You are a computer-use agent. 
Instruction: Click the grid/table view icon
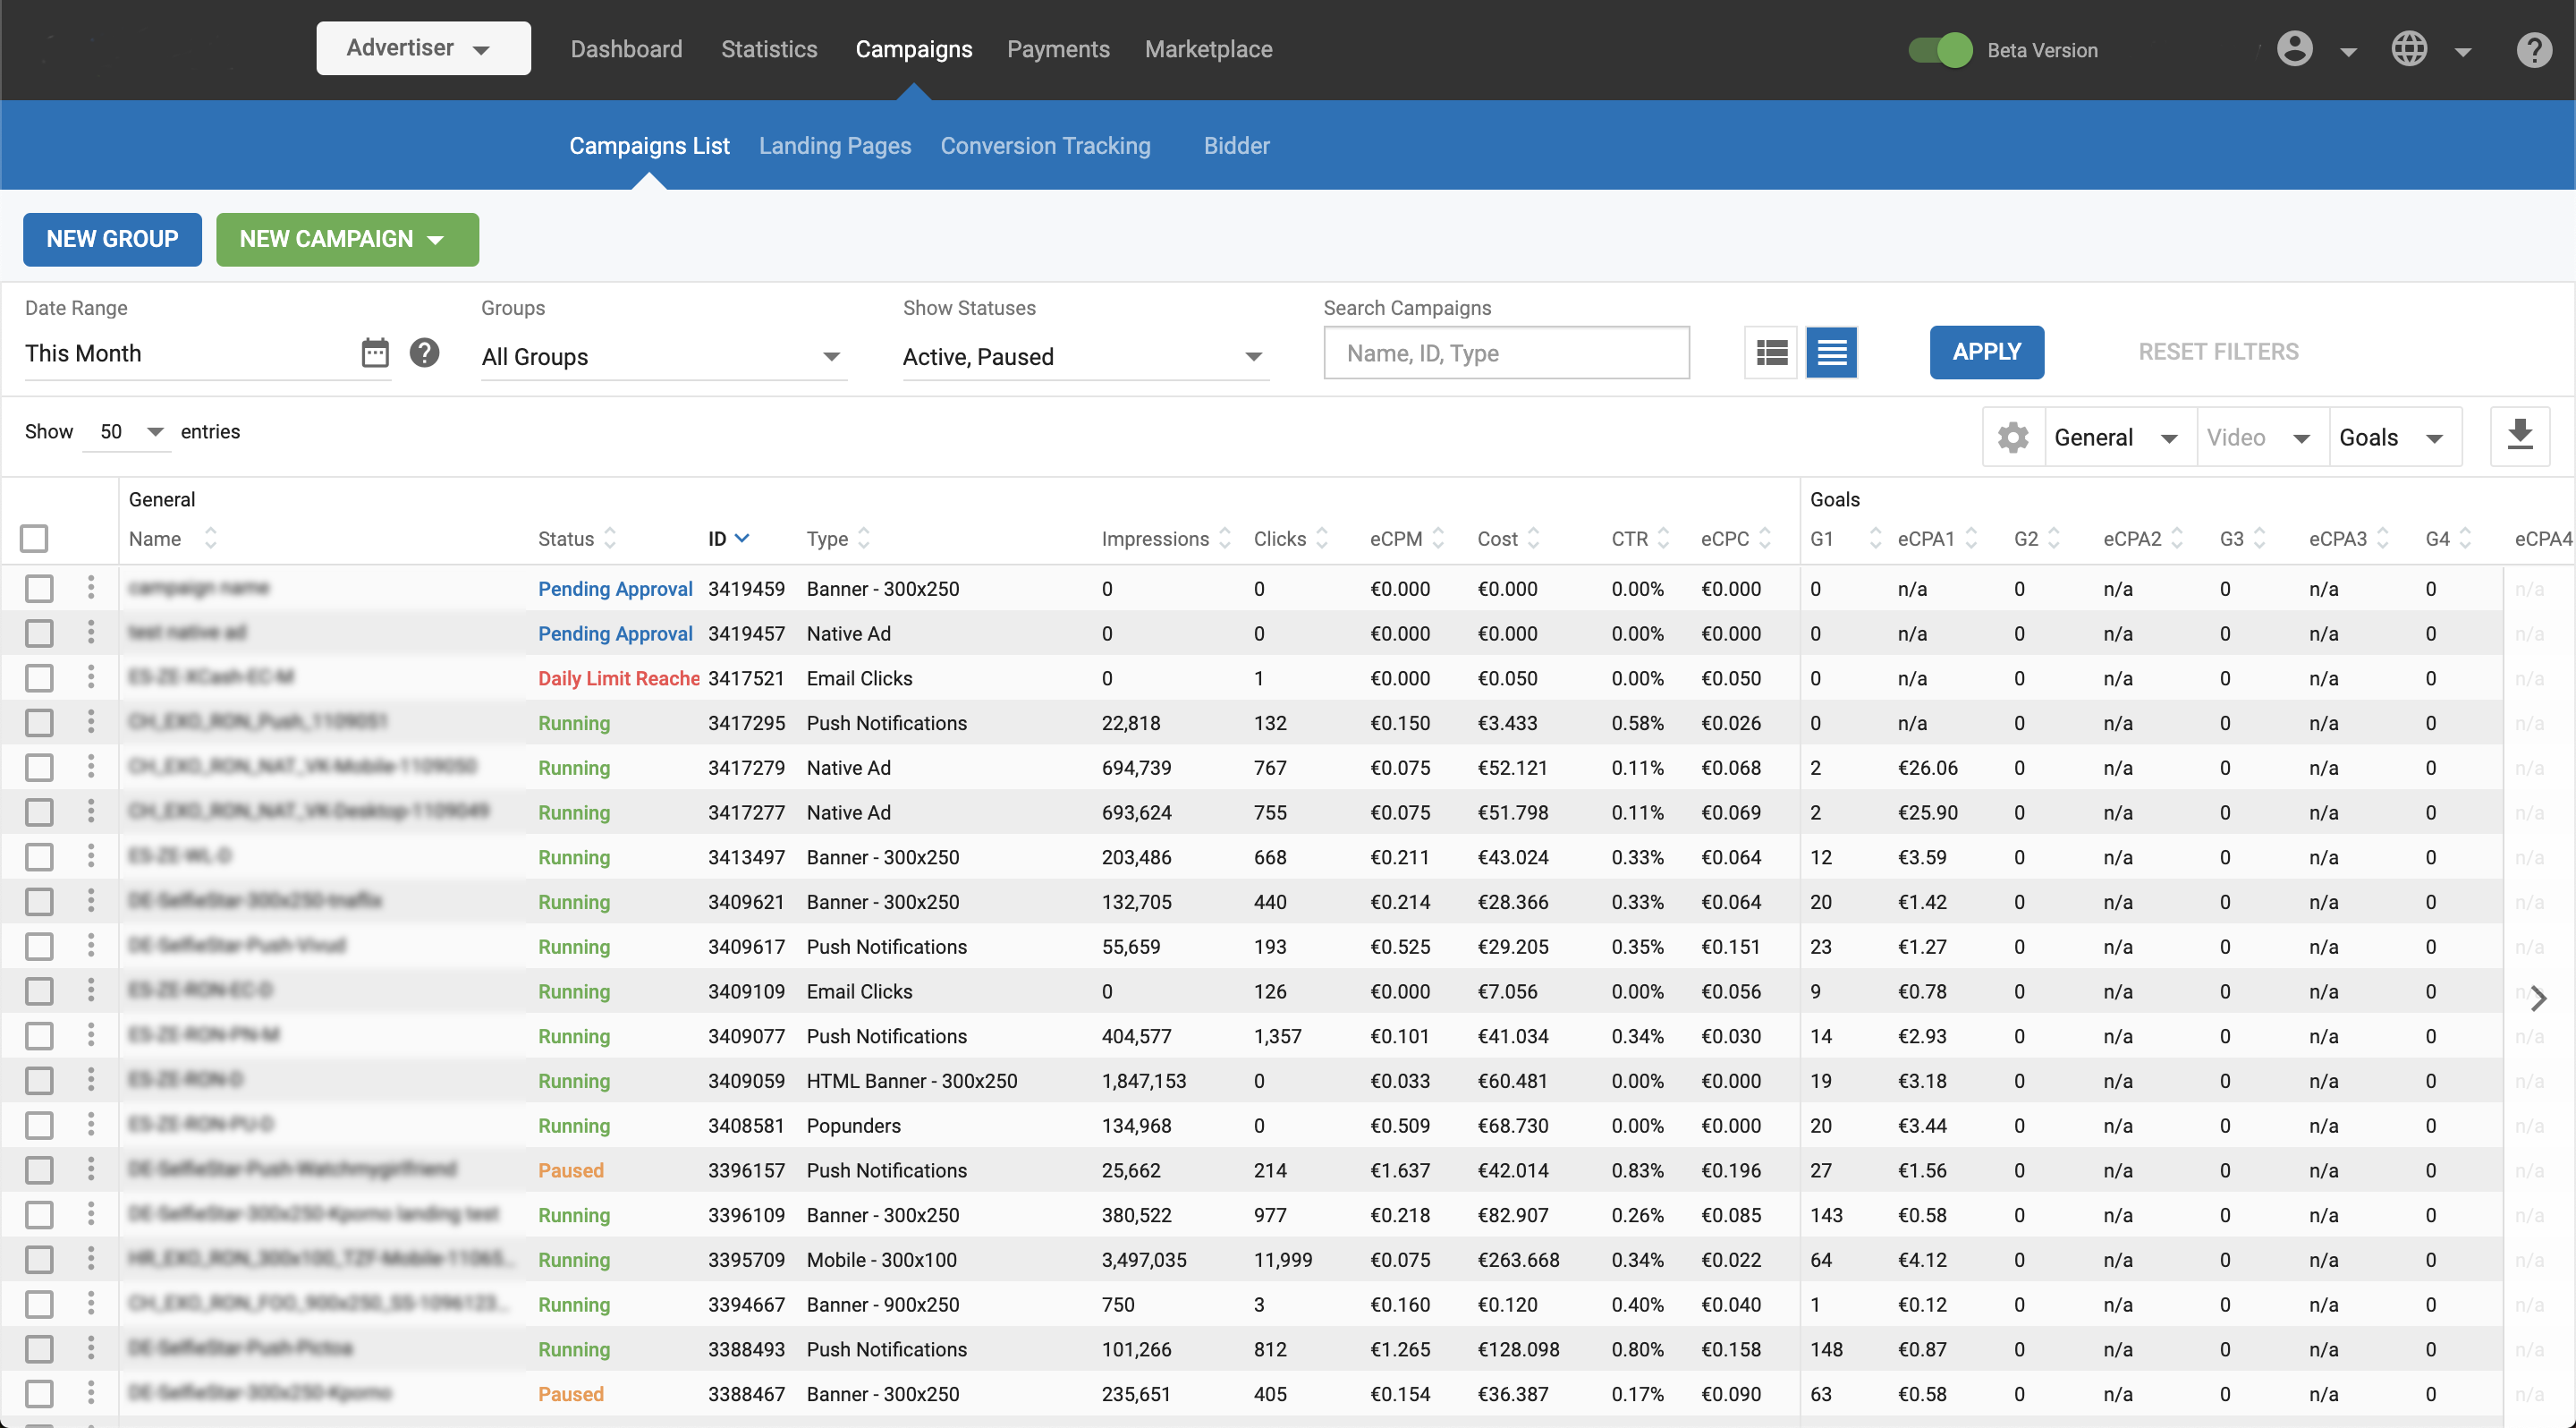pos(1771,352)
